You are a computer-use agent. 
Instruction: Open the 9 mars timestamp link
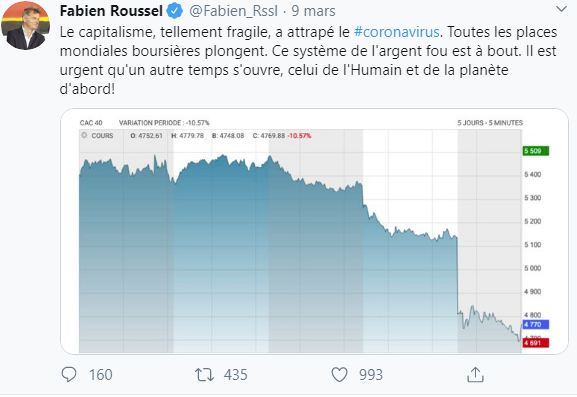[314, 11]
